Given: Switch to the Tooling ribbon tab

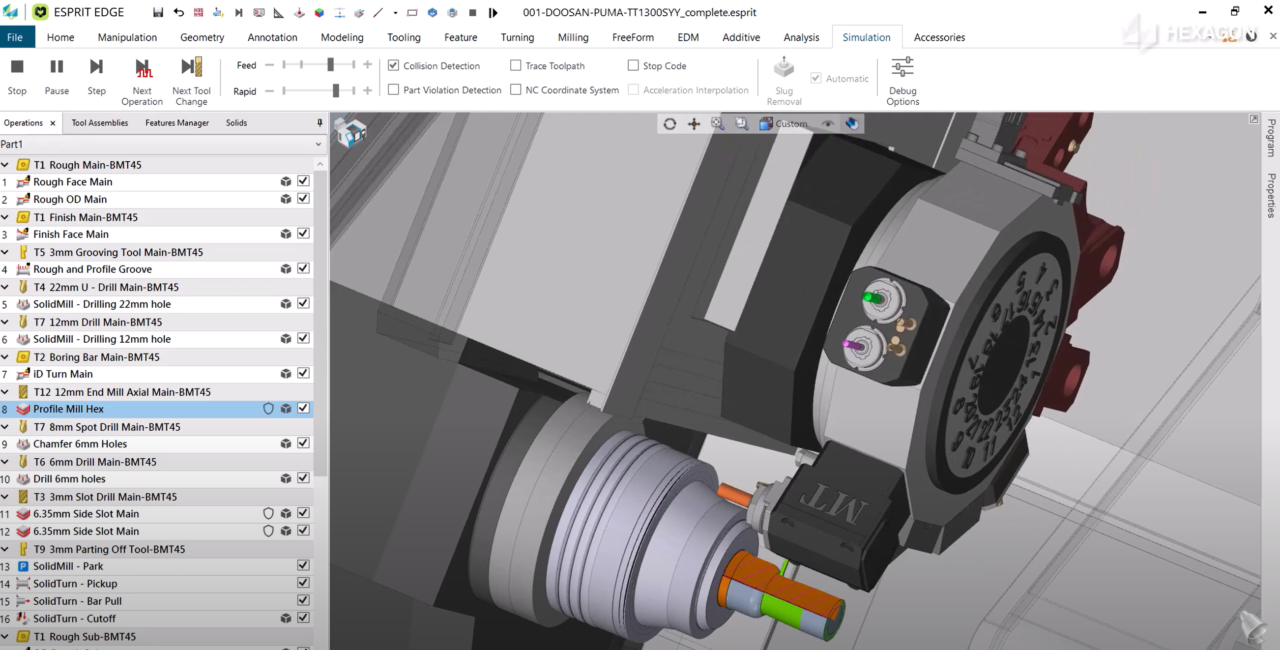Looking at the screenshot, I should tap(404, 37).
